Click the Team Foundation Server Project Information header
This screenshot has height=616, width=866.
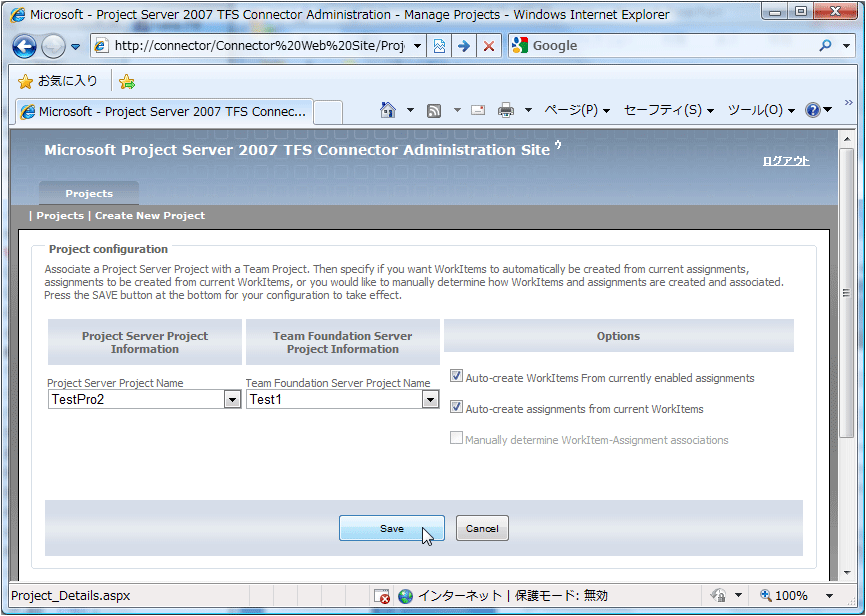[x=342, y=342]
